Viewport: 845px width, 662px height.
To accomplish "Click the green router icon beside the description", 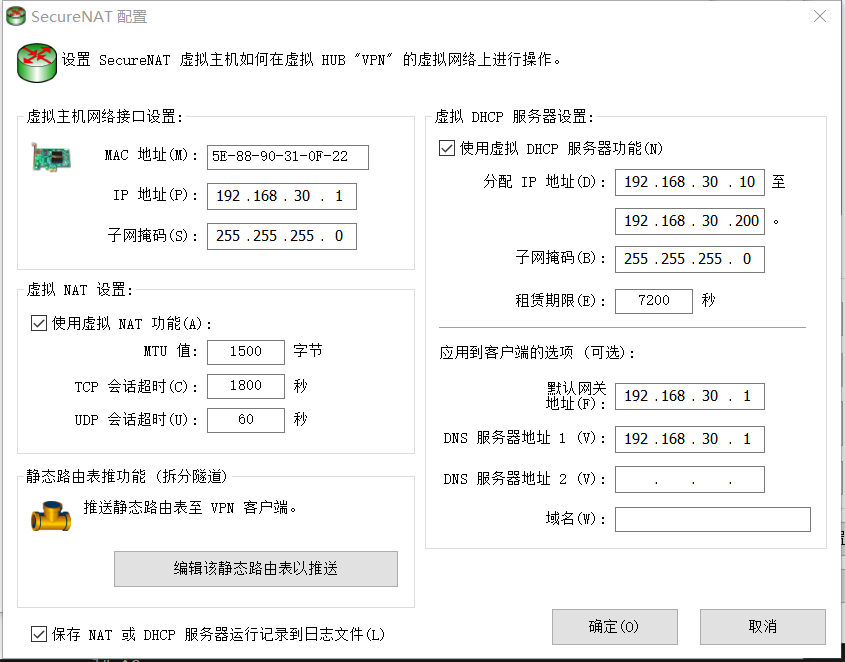I will pos(37,63).
